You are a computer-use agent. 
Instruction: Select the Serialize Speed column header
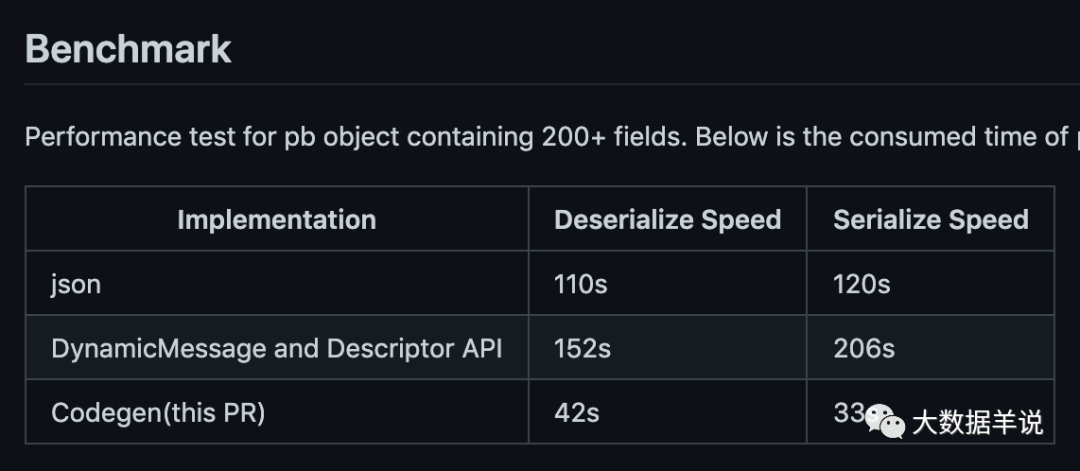point(930,219)
